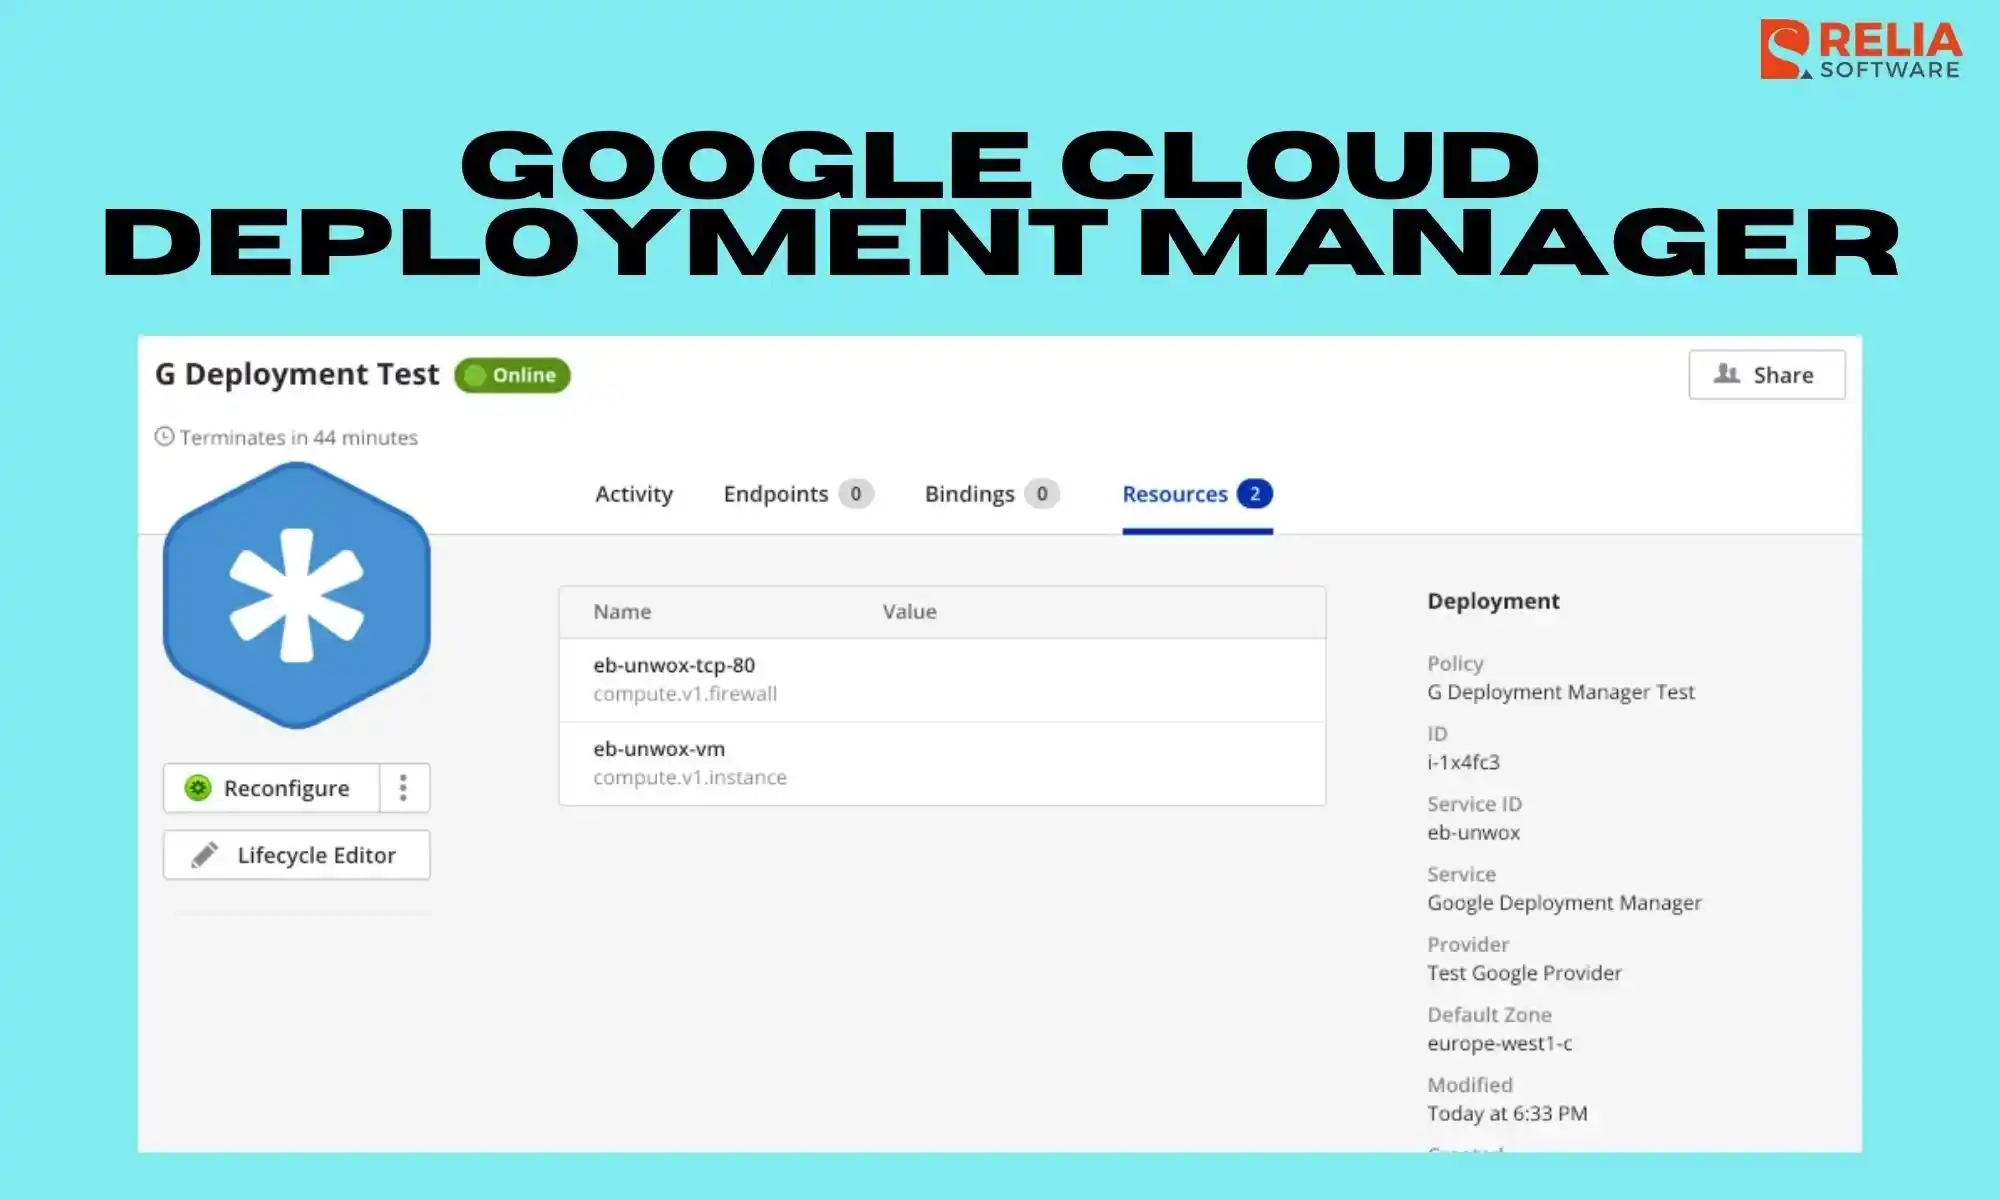The height and width of the screenshot is (1200, 2000).
Task: Click the Policy field label
Action: [x=1455, y=663]
